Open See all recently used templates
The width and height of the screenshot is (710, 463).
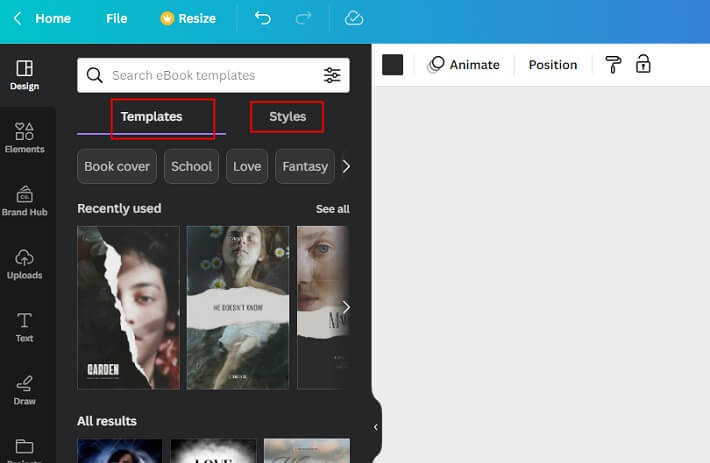pos(333,209)
